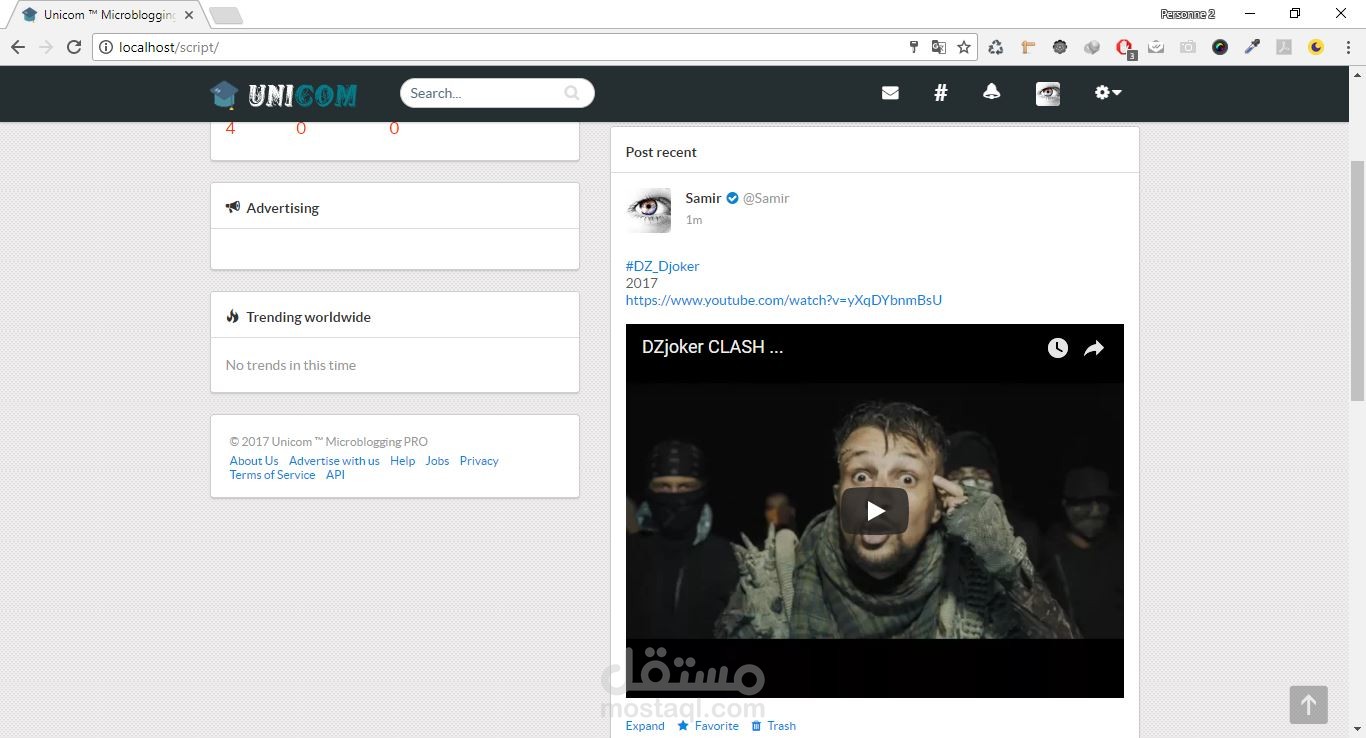Click the scrollbar up arrow
Viewport: 1366px width, 738px height.
[1357, 75]
